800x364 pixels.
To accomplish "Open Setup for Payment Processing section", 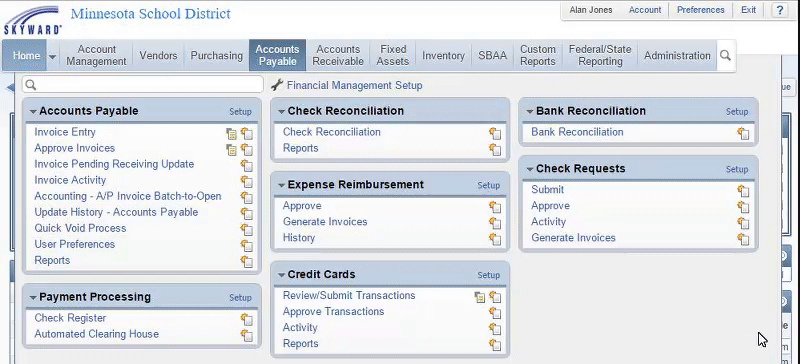I will point(240,298).
